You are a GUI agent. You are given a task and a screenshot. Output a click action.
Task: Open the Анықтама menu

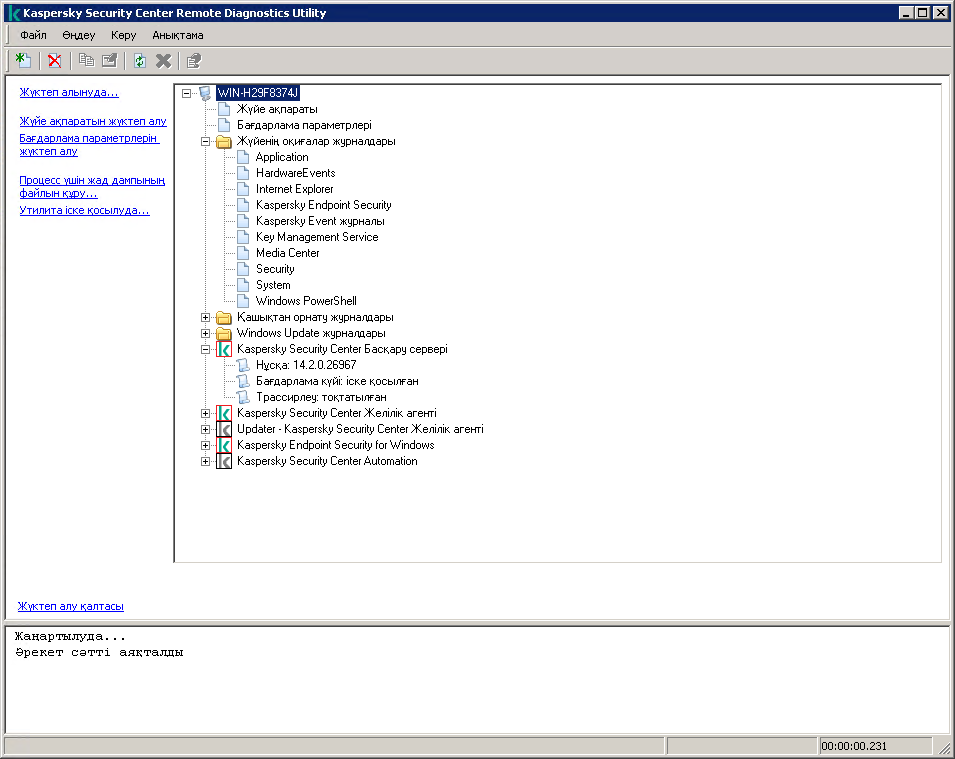(x=177, y=35)
